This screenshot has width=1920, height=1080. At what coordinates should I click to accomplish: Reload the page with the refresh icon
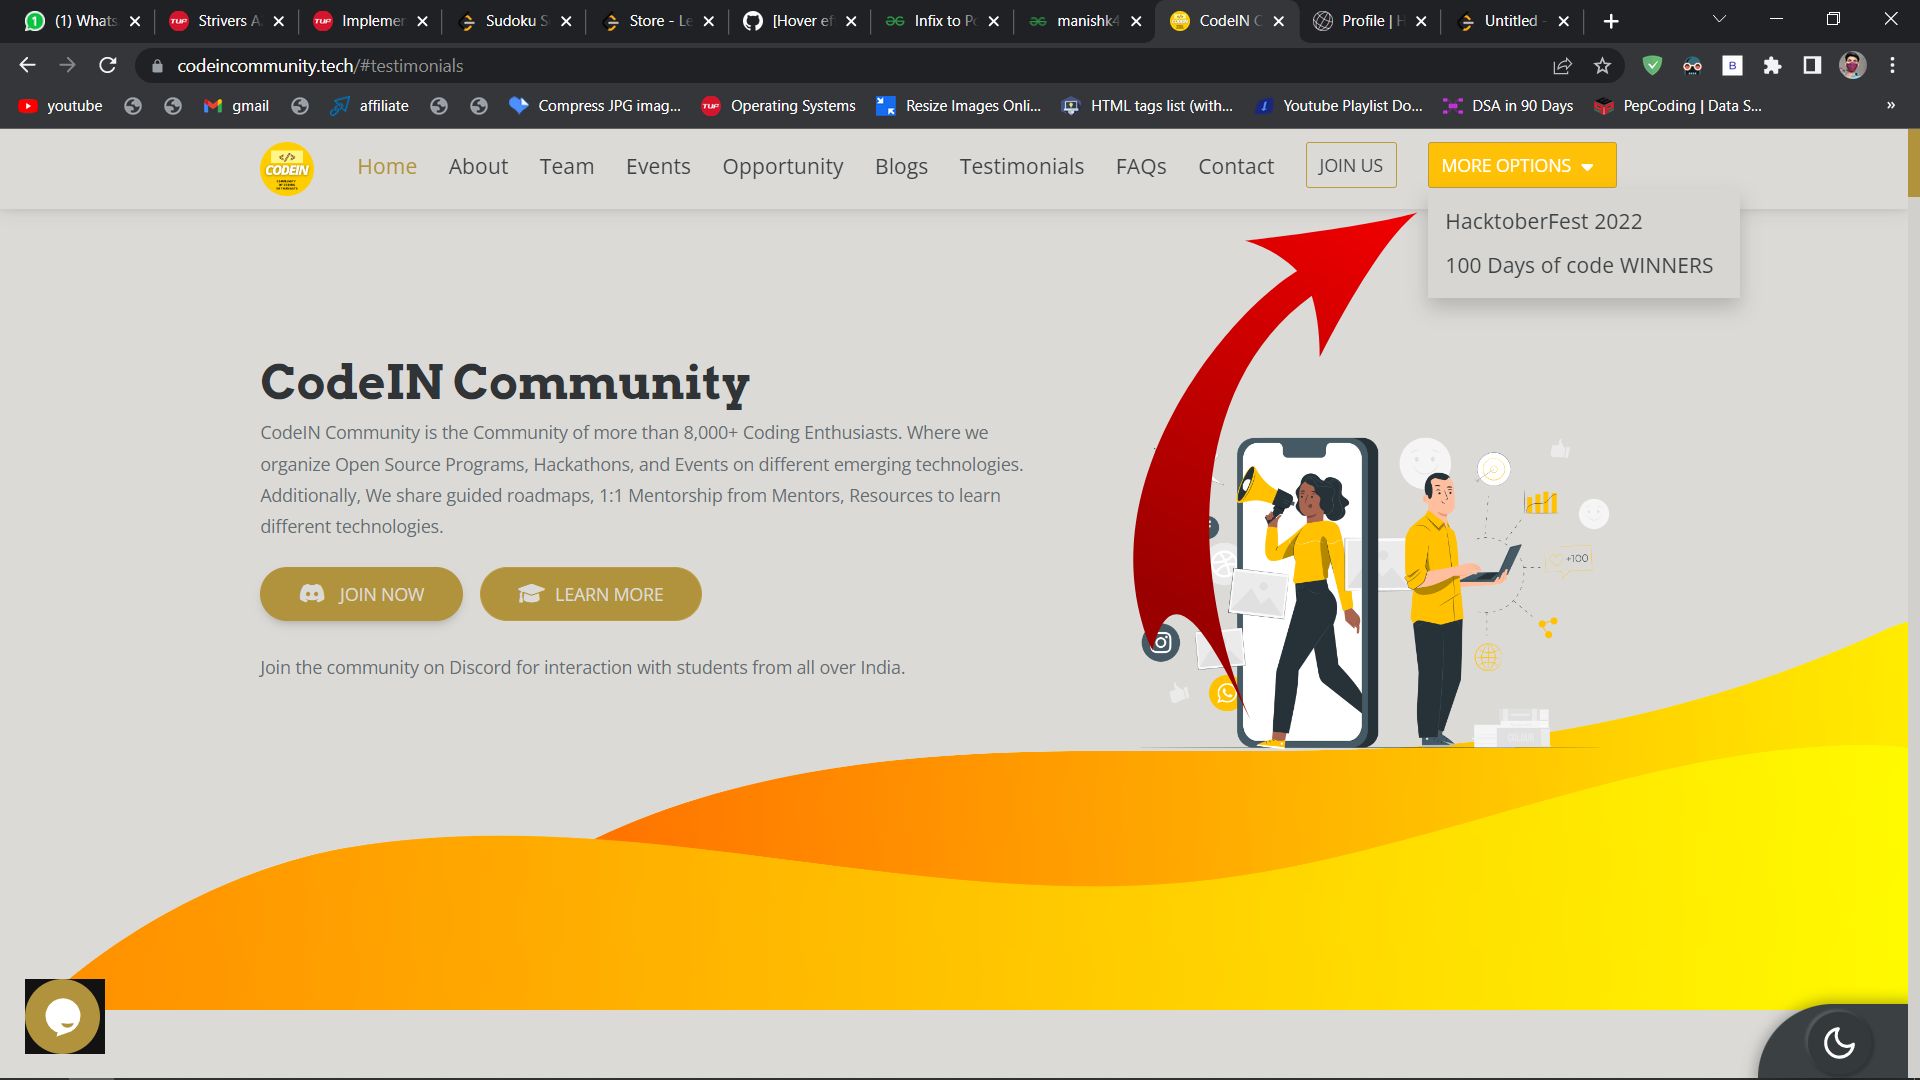[107, 65]
